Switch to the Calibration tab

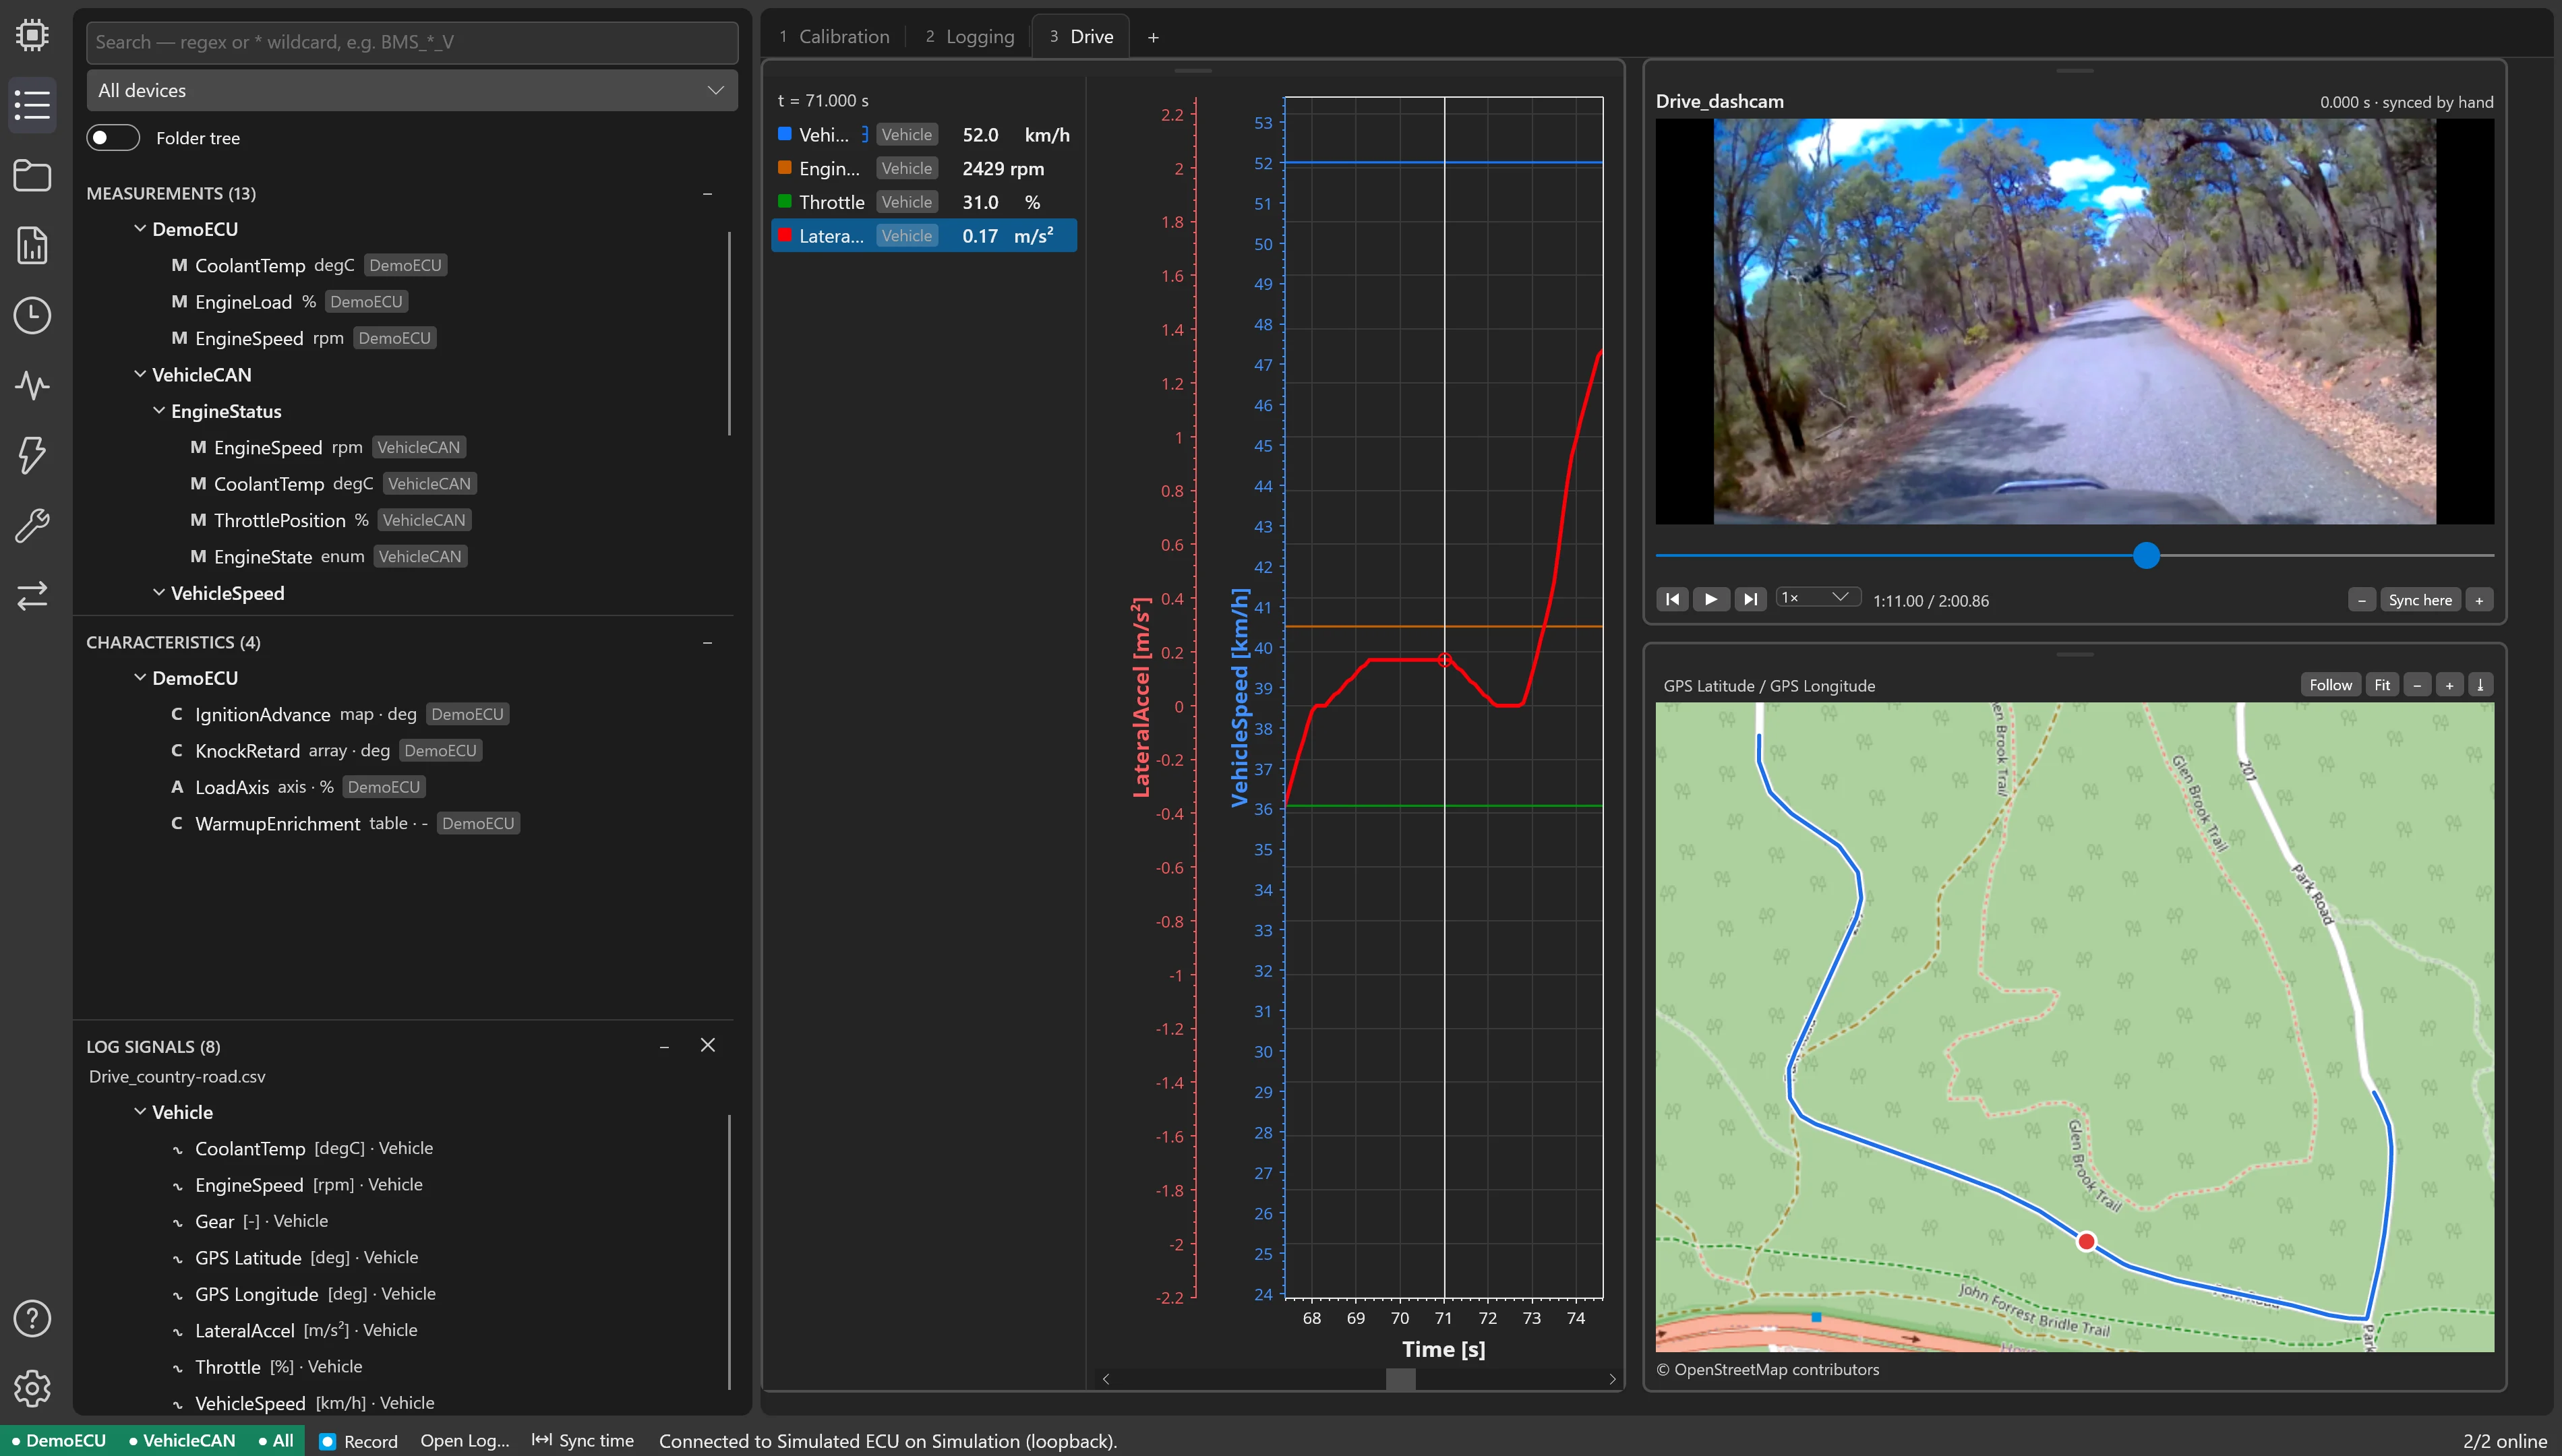pyautogui.click(x=834, y=36)
